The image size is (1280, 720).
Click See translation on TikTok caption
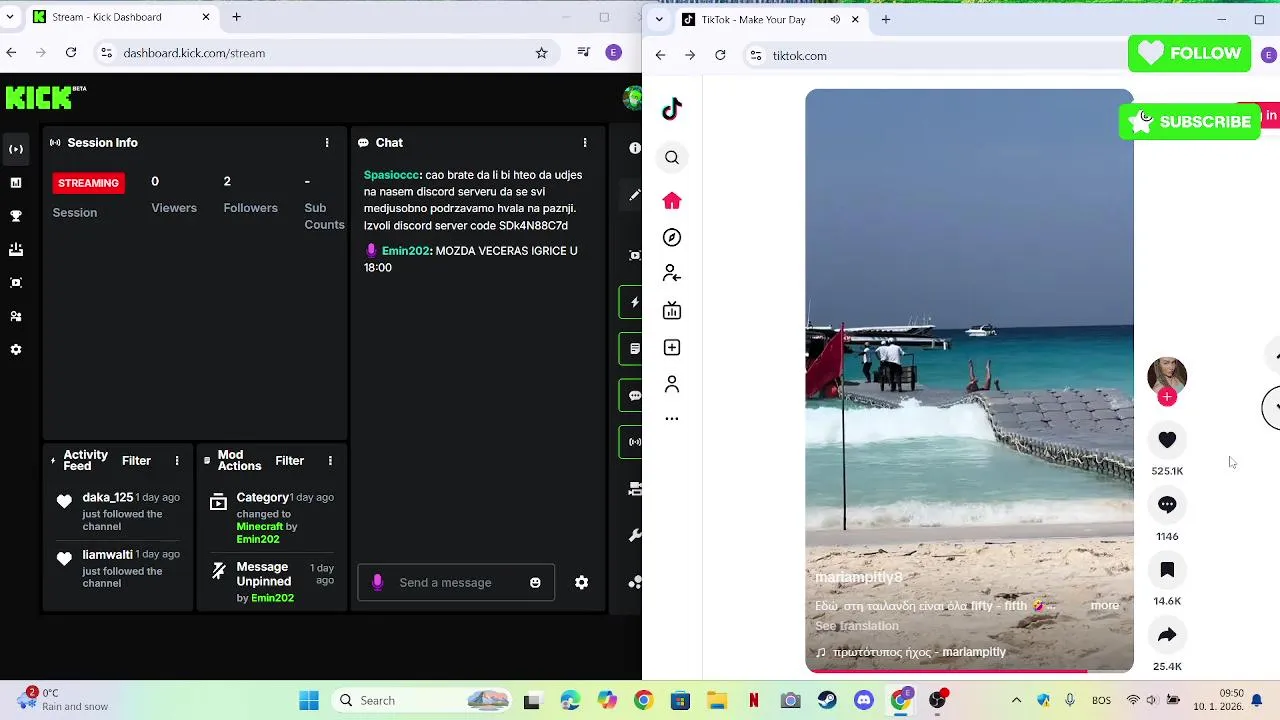click(x=857, y=626)
